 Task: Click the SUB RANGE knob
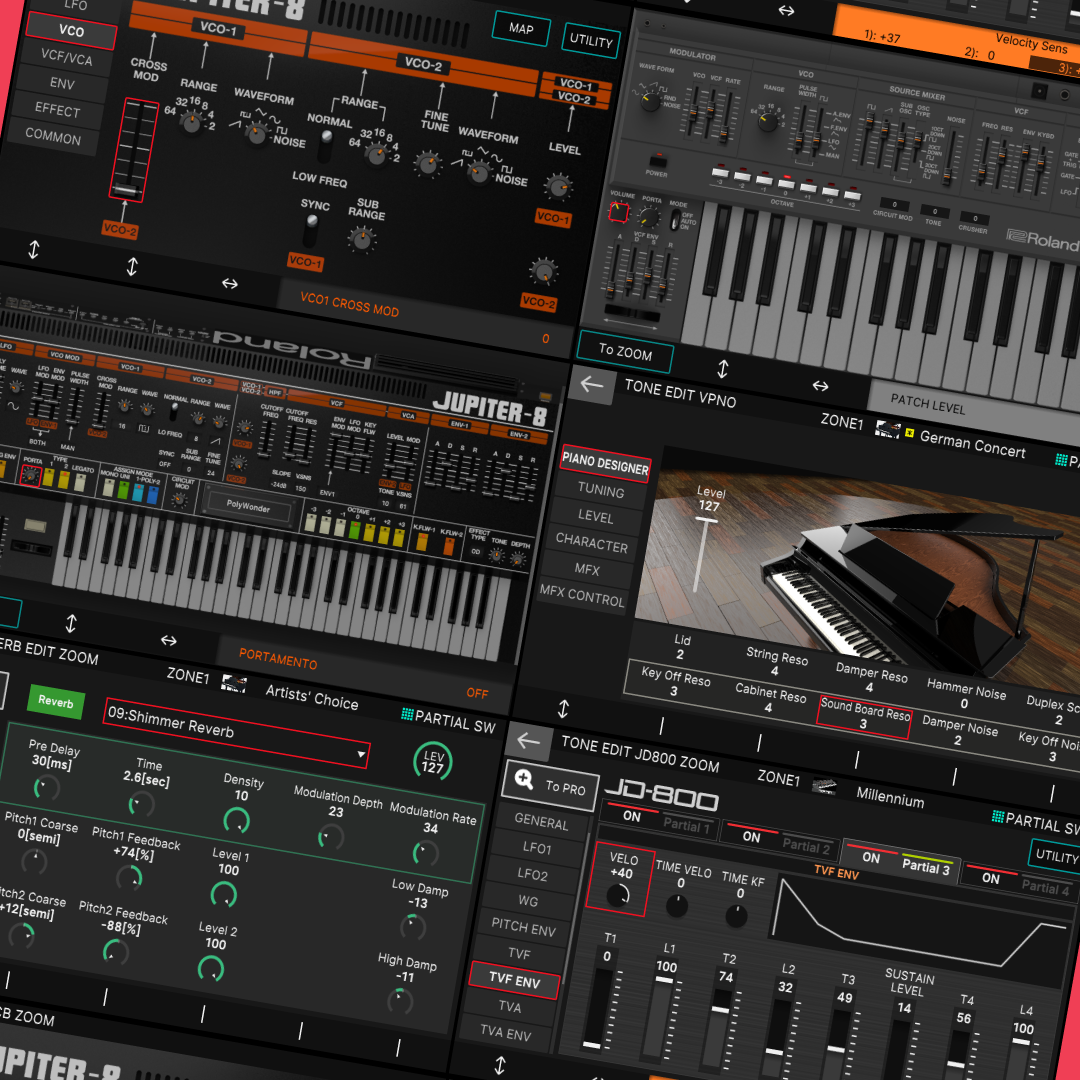(362, 239)
